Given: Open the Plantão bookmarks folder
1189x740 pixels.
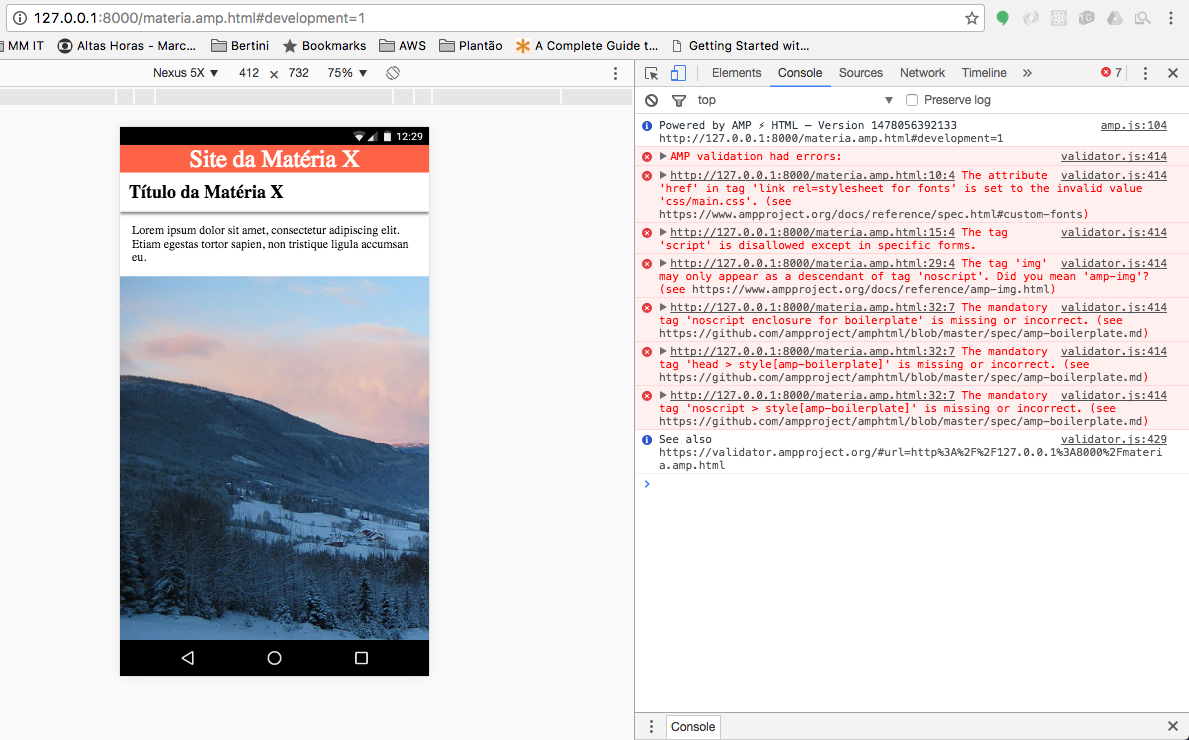Looking at the screenshot, I should pos(470,45).
